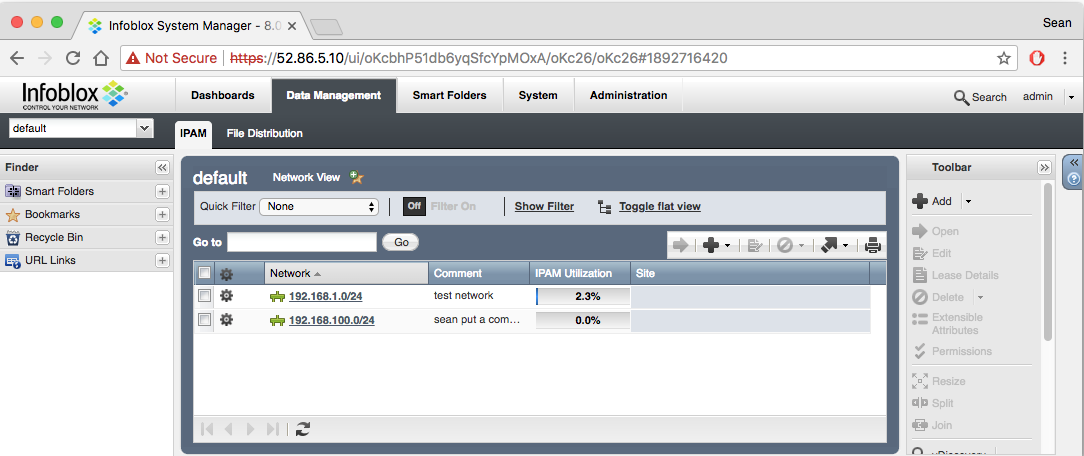Viewport: 1084px width, 456px height.
Task: Open the Opera extension icon
Action: [1037, 58]
